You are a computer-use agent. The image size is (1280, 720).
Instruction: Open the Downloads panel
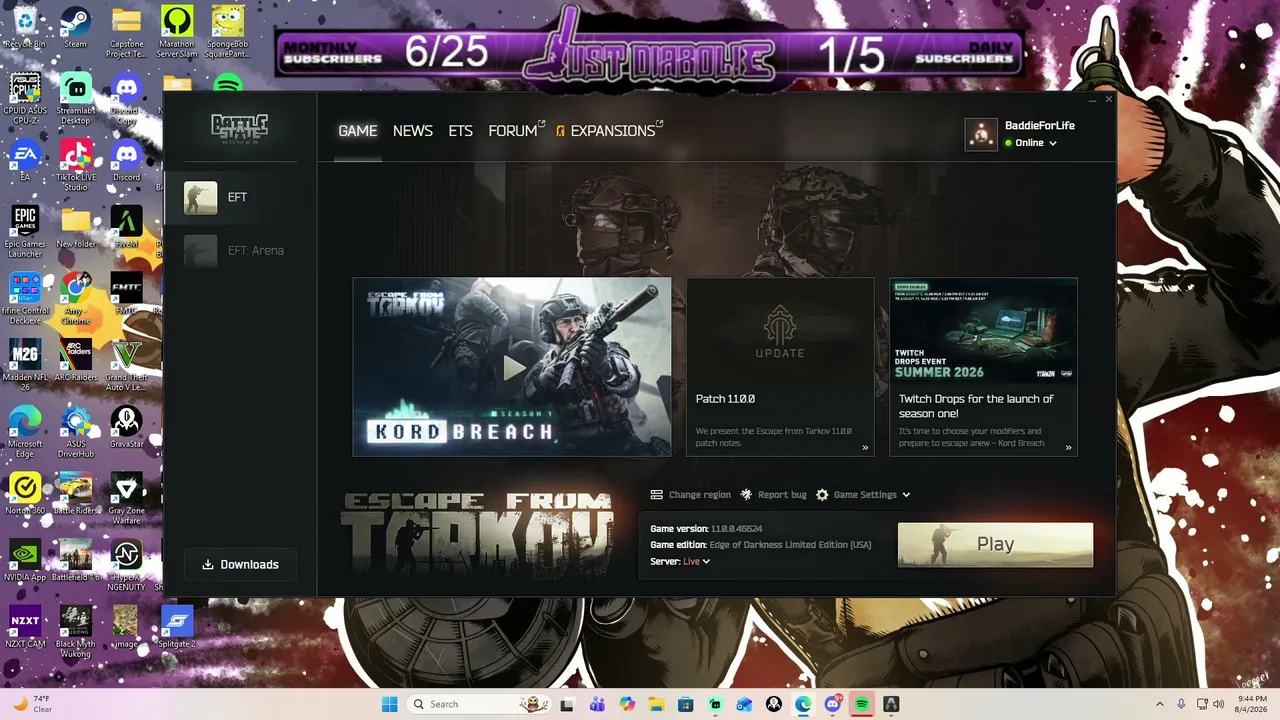[240, 565]
